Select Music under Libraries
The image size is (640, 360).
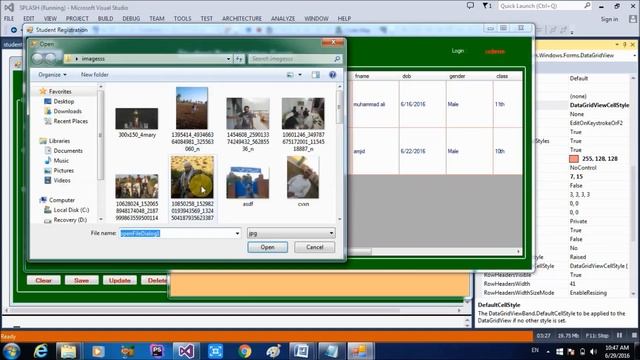tap(61, 160)
